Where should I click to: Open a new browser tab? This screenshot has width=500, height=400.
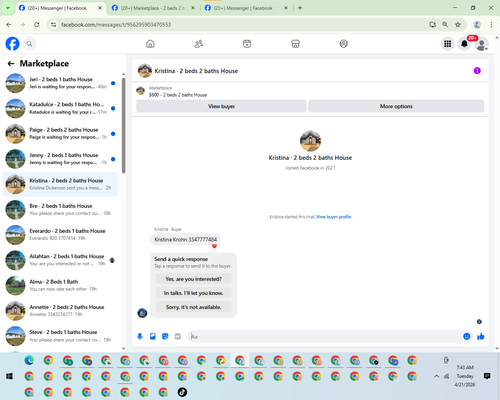tap(300, 8)
